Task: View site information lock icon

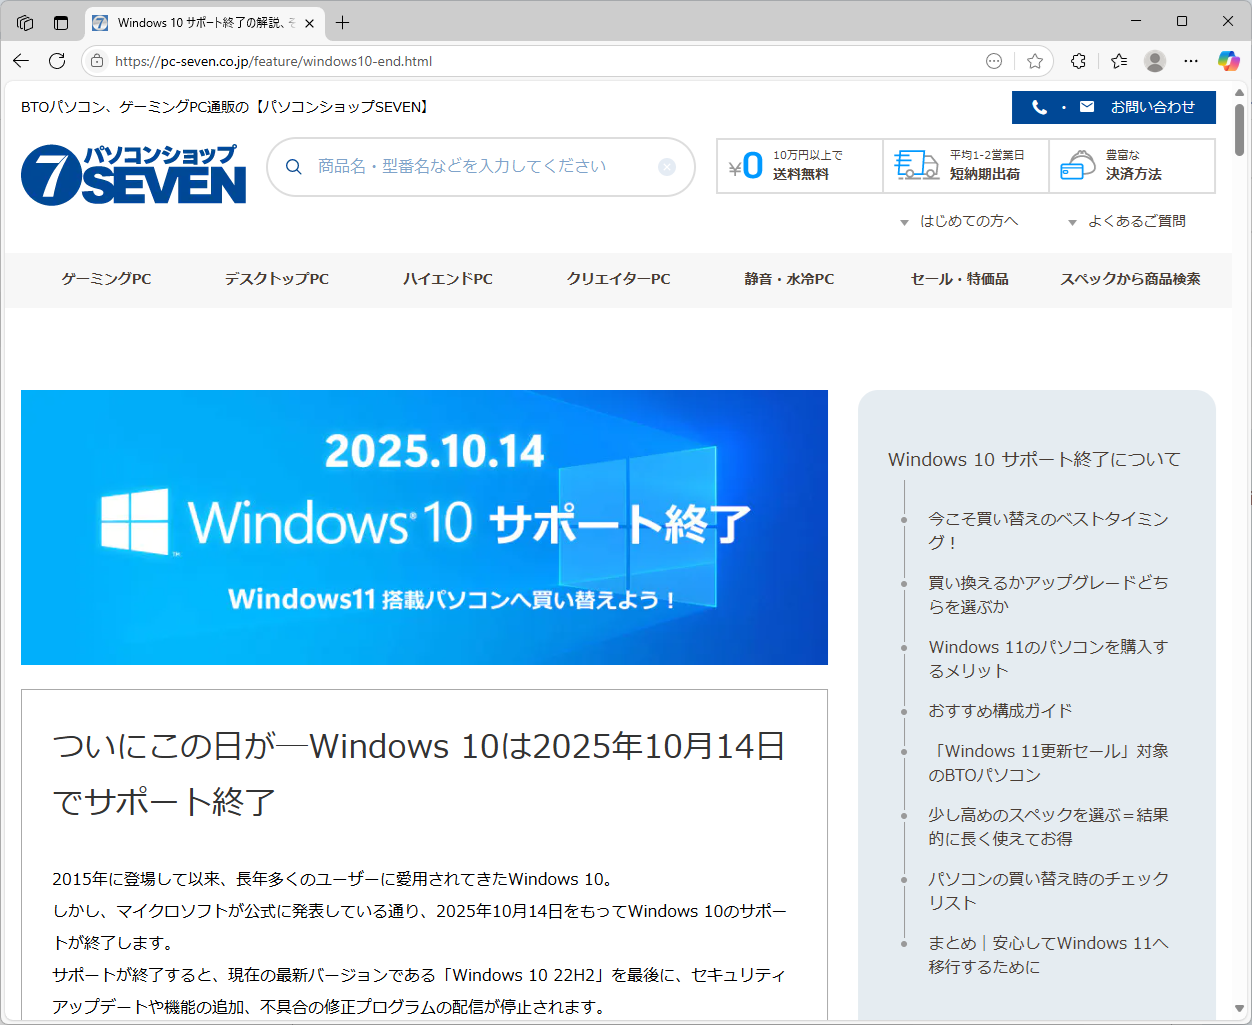Action: (97, 61)
